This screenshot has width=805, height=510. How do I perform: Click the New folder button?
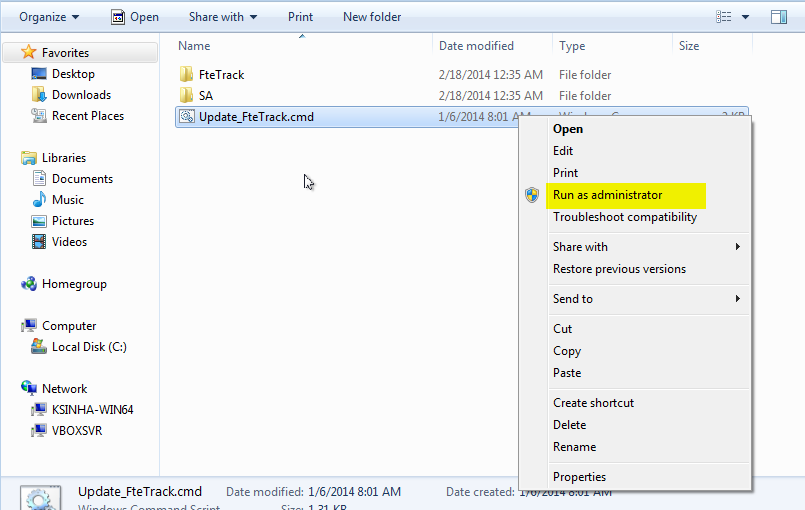point(372,17)
